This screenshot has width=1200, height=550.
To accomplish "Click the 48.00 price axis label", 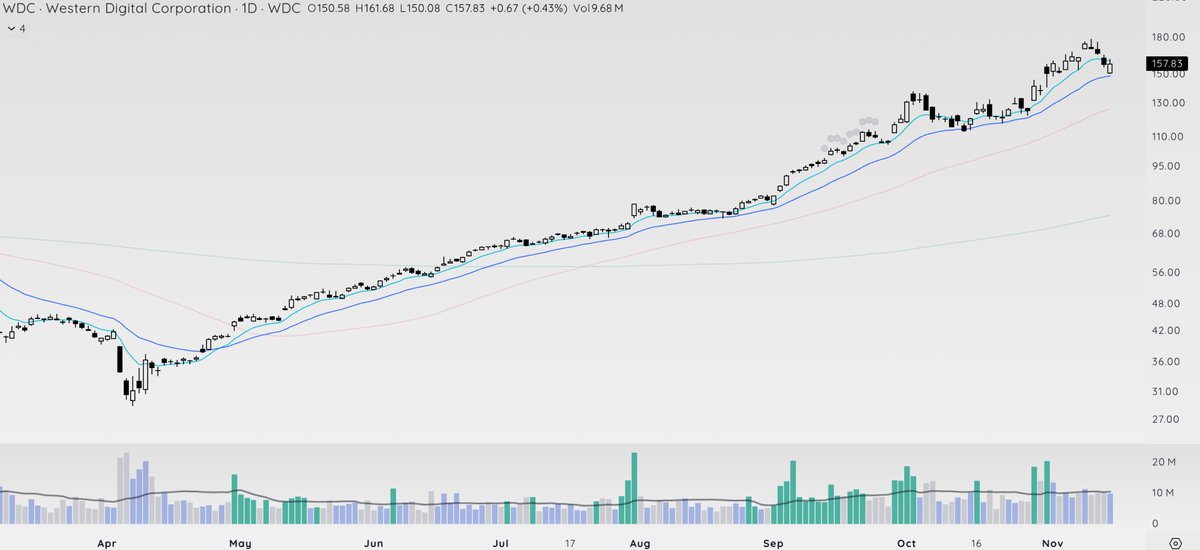I will 1168,304.
